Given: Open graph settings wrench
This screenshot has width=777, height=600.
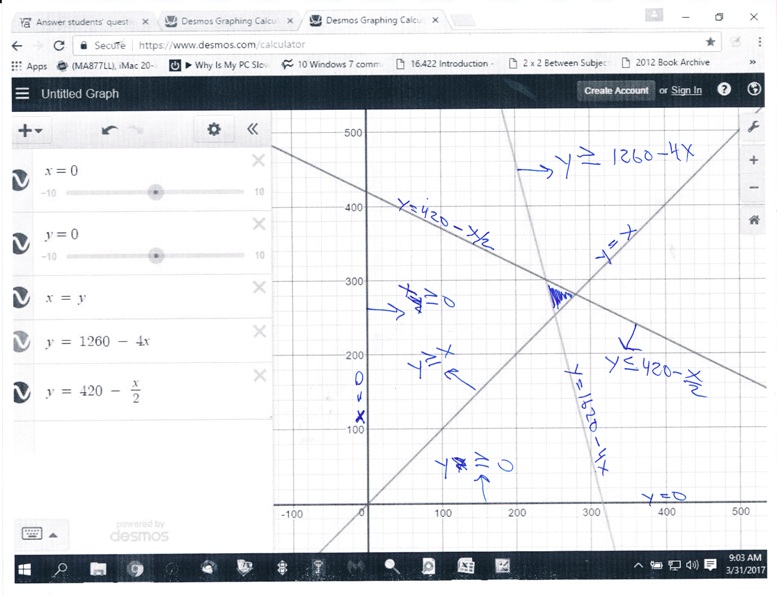Looking at the screenshot, I should point(753,127).
